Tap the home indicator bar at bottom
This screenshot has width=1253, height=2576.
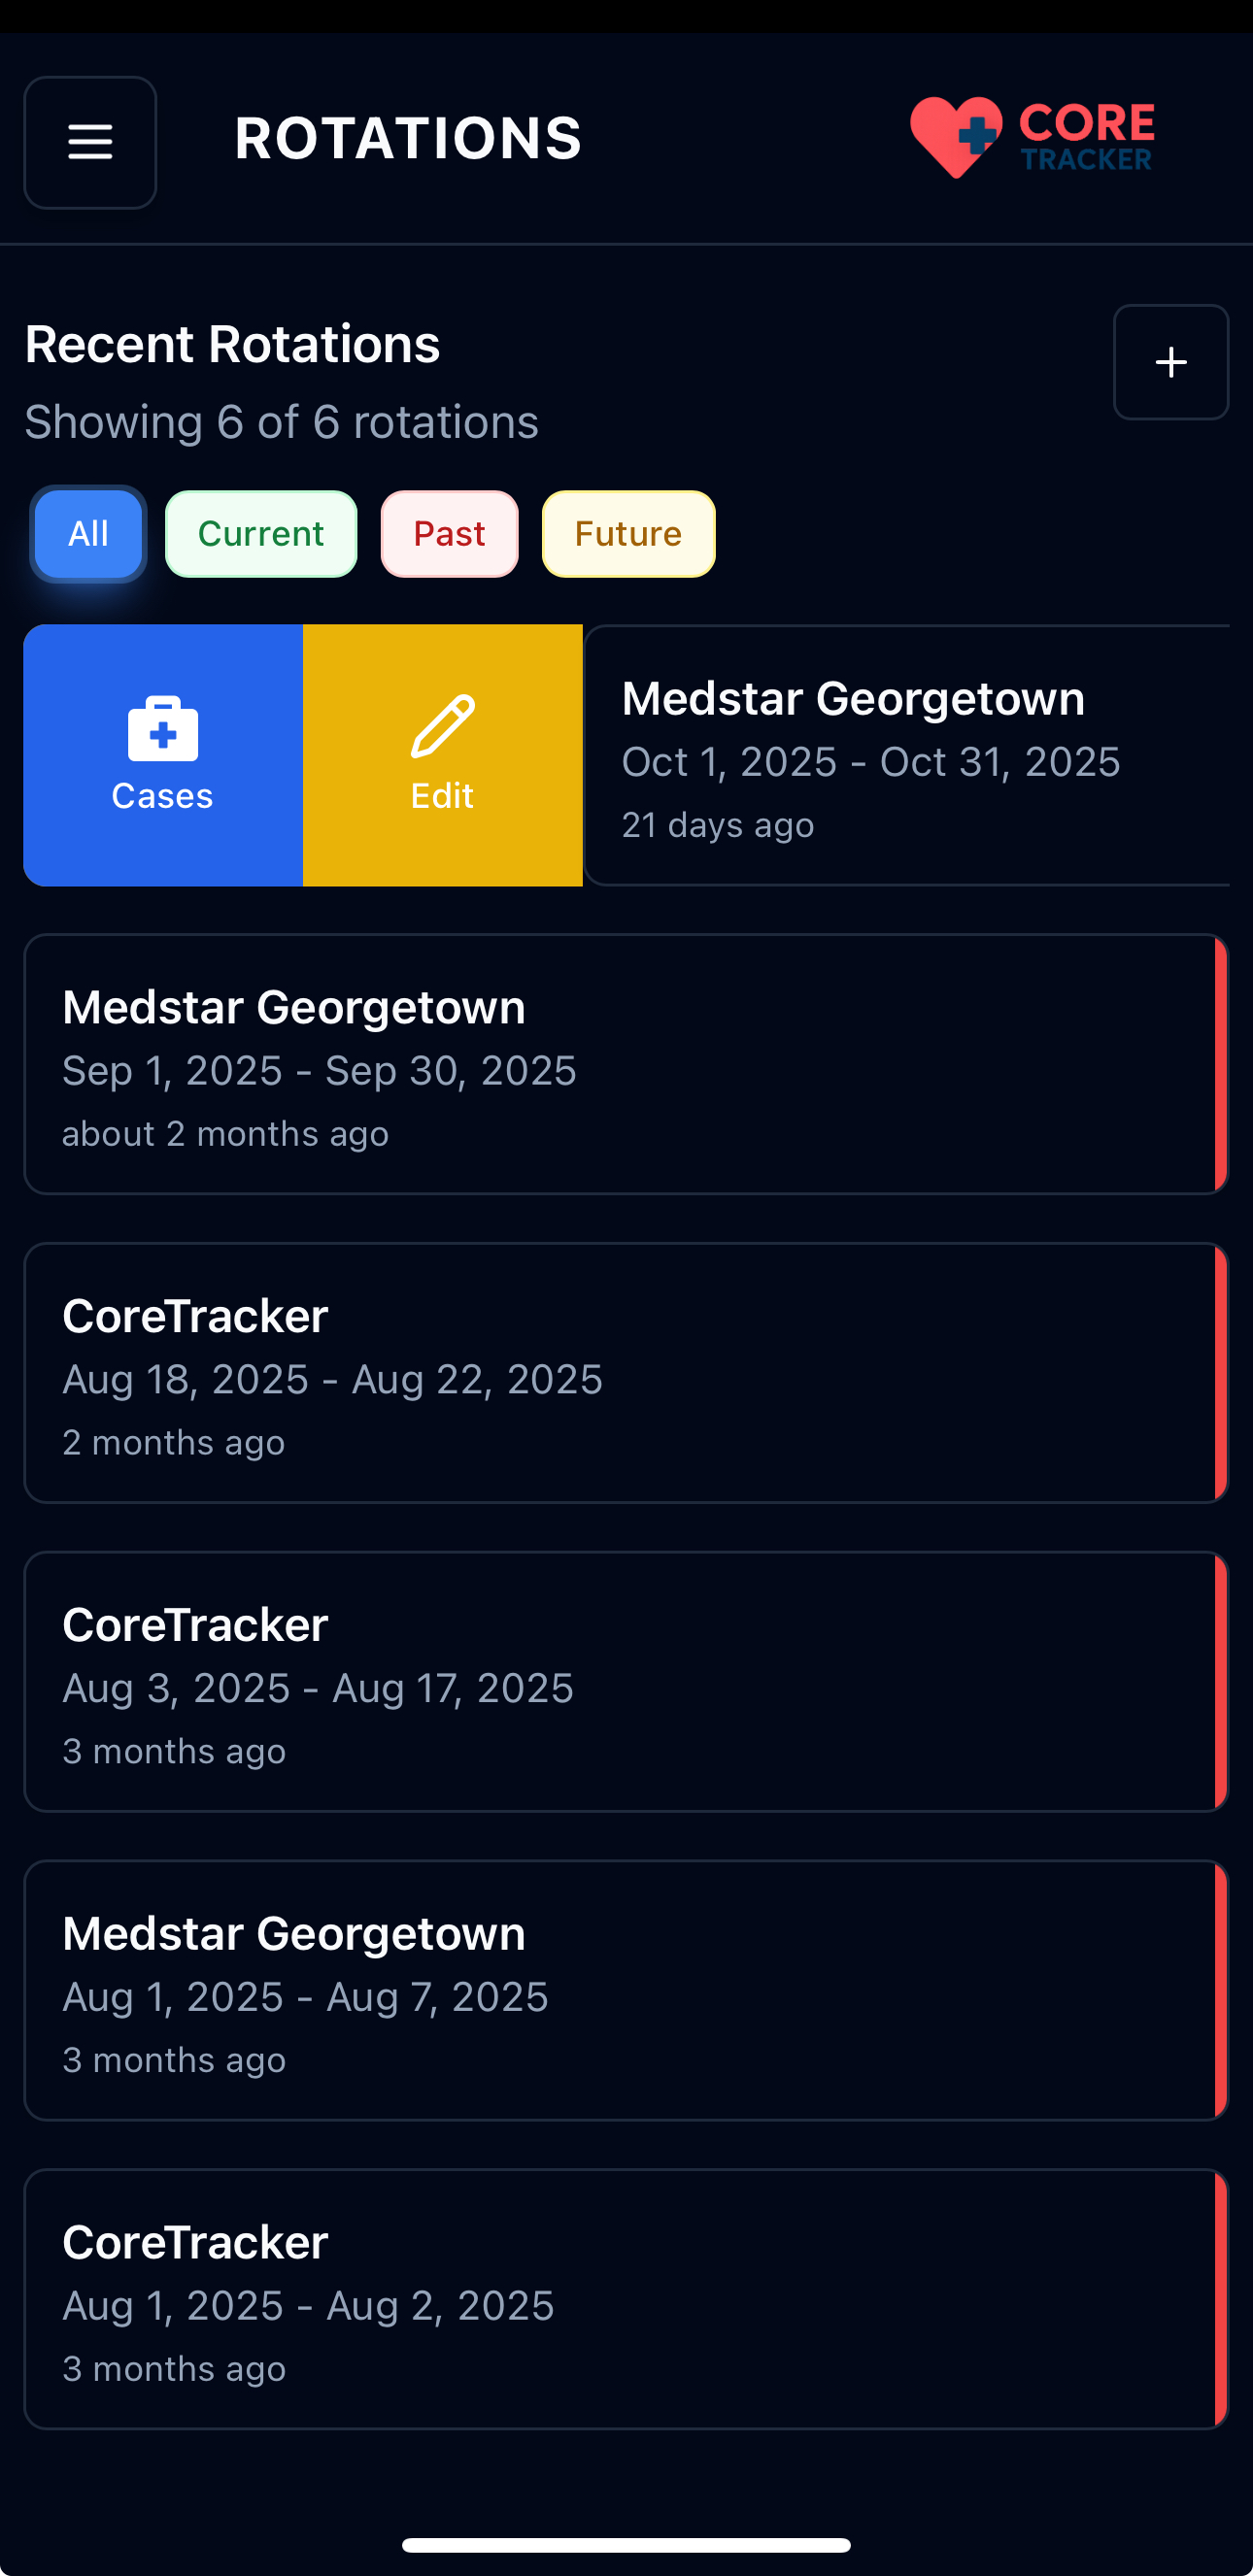[626, 2545]
